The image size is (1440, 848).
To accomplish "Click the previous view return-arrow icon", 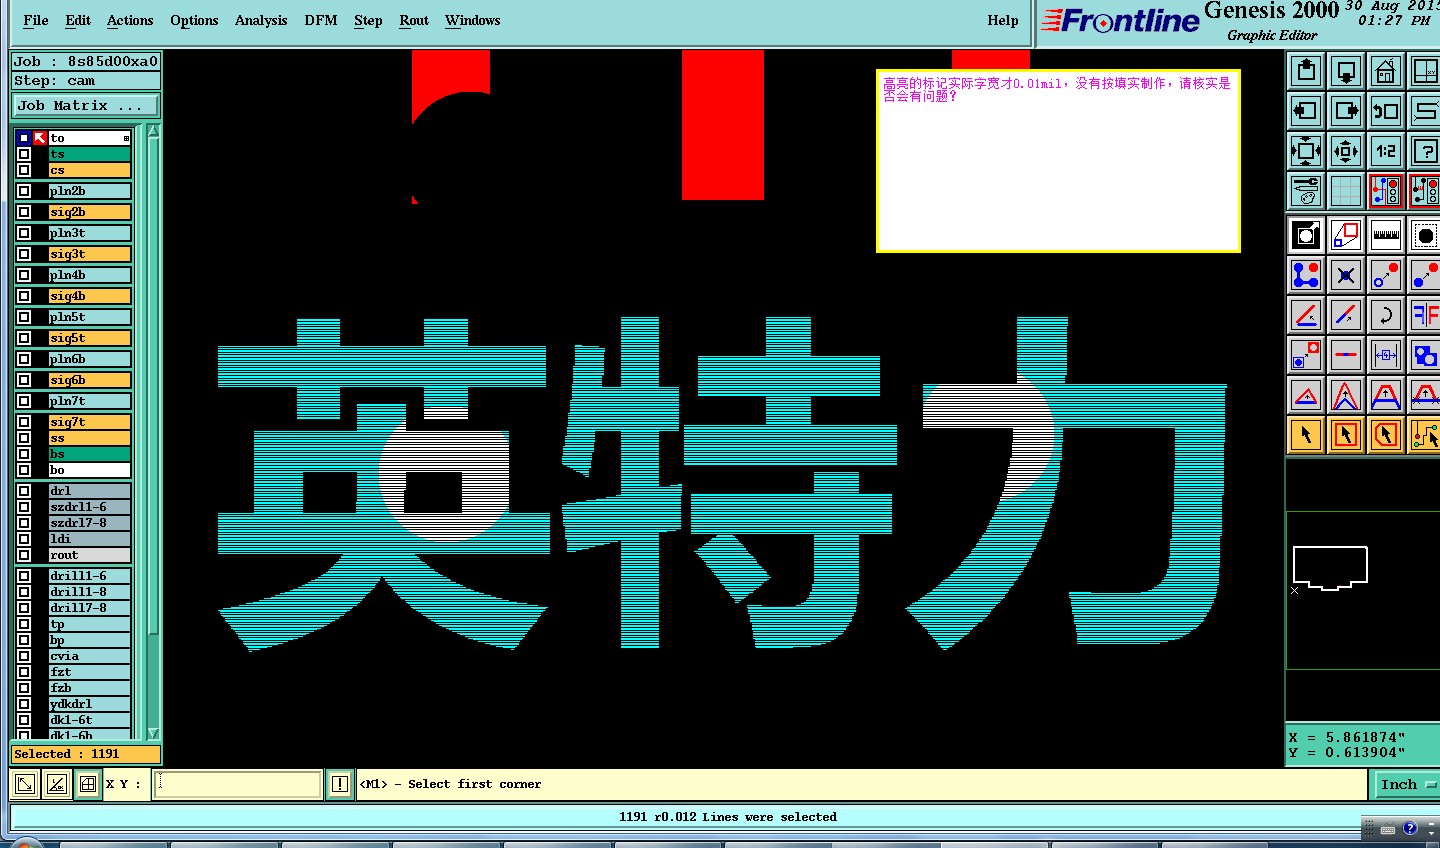I will click(x=1386, y=111).
